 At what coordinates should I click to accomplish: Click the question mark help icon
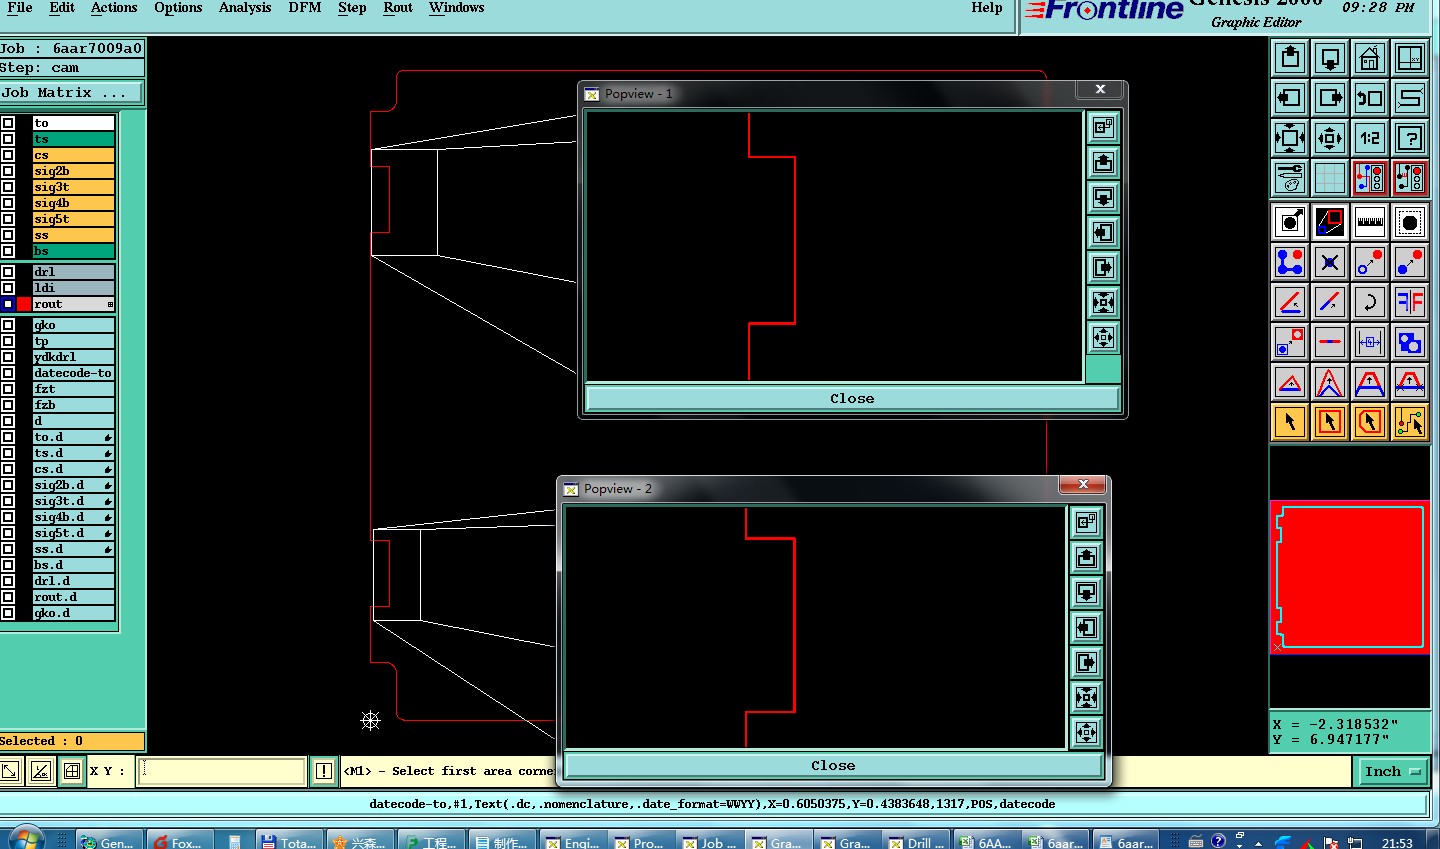1410,138
